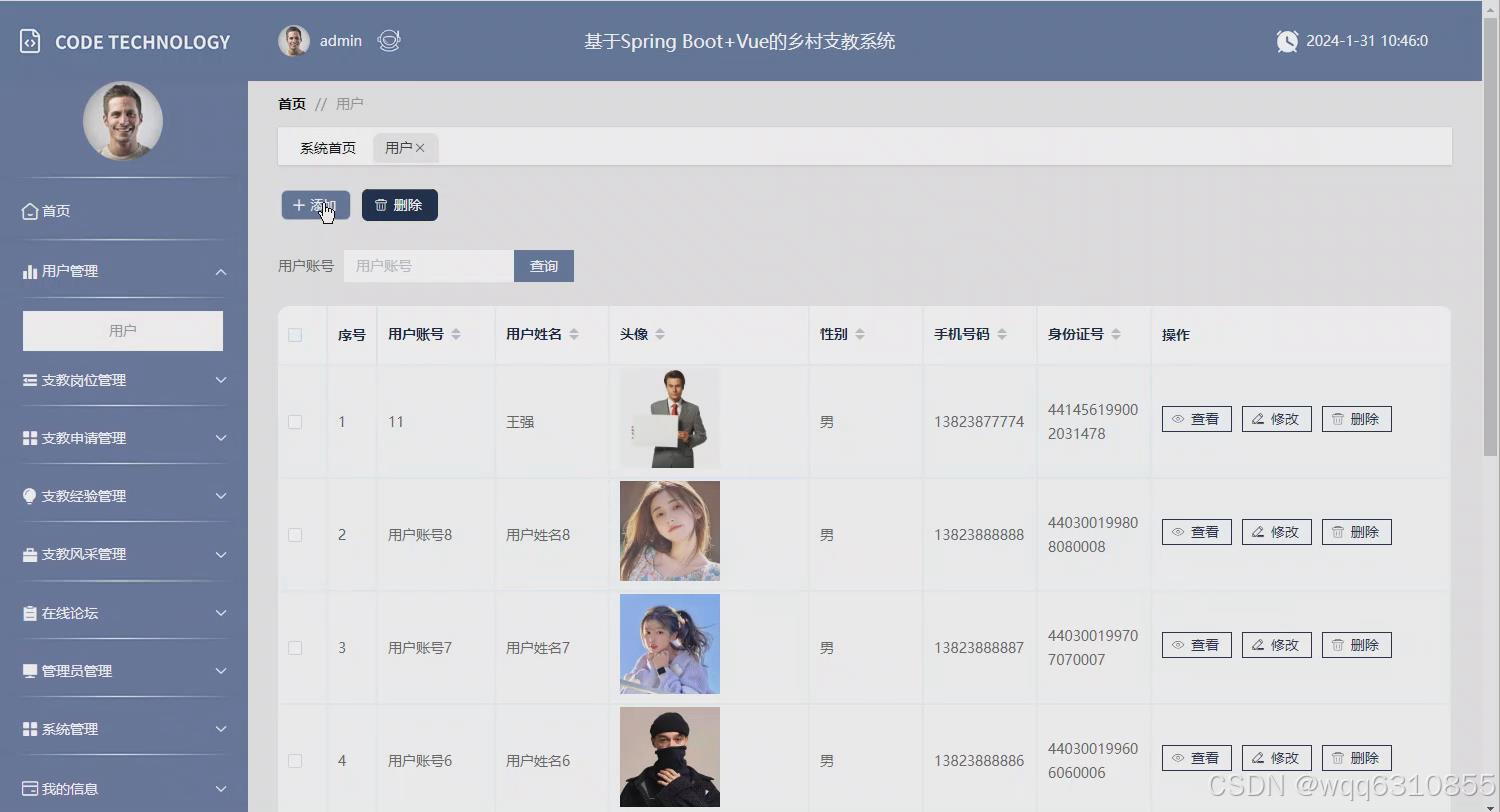1500x812 pixels.
Task: Open 王强's avatar photo
Action: pos(670,418)
